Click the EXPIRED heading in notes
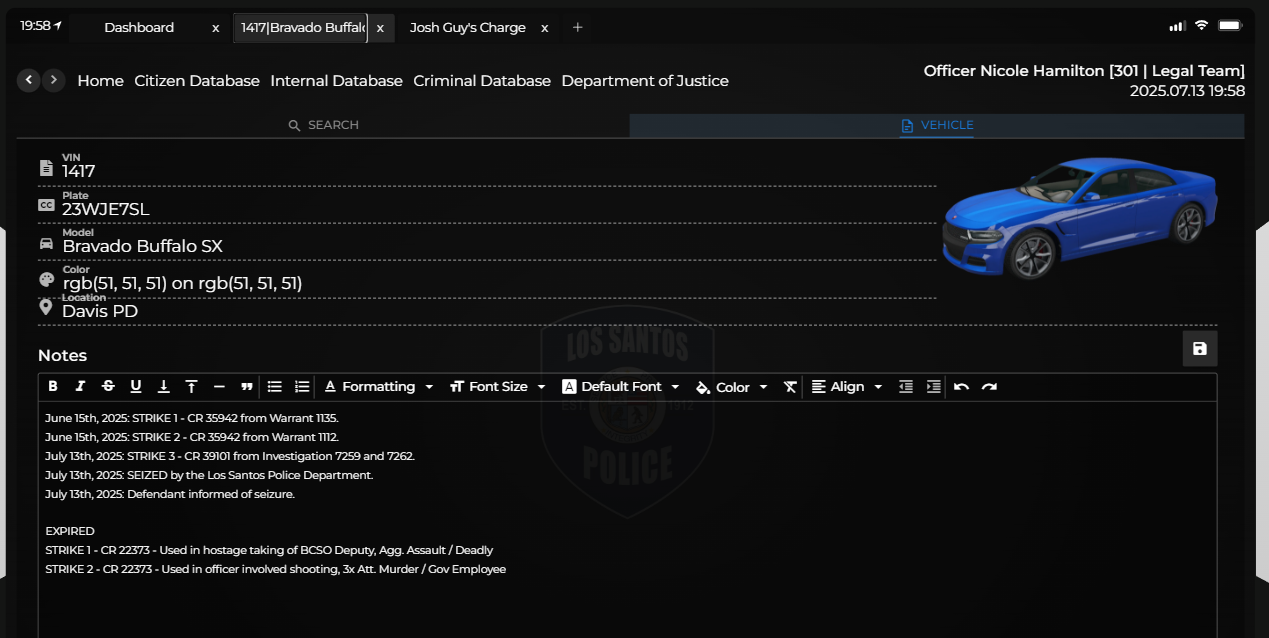 point(70,531)
